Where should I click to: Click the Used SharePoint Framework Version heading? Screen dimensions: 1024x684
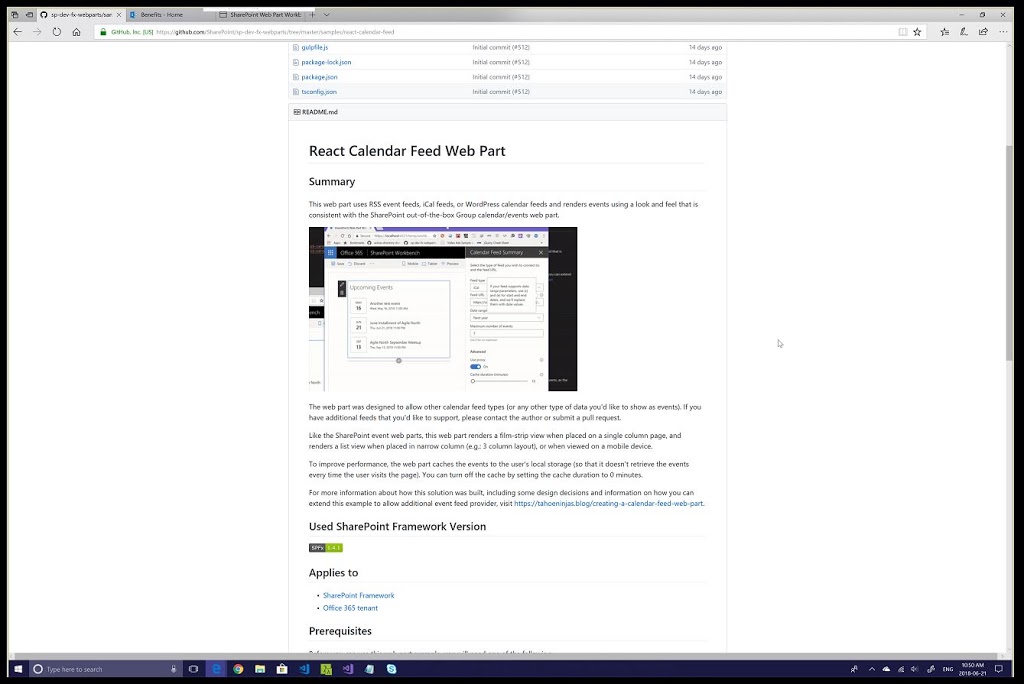tap(397, 527)
